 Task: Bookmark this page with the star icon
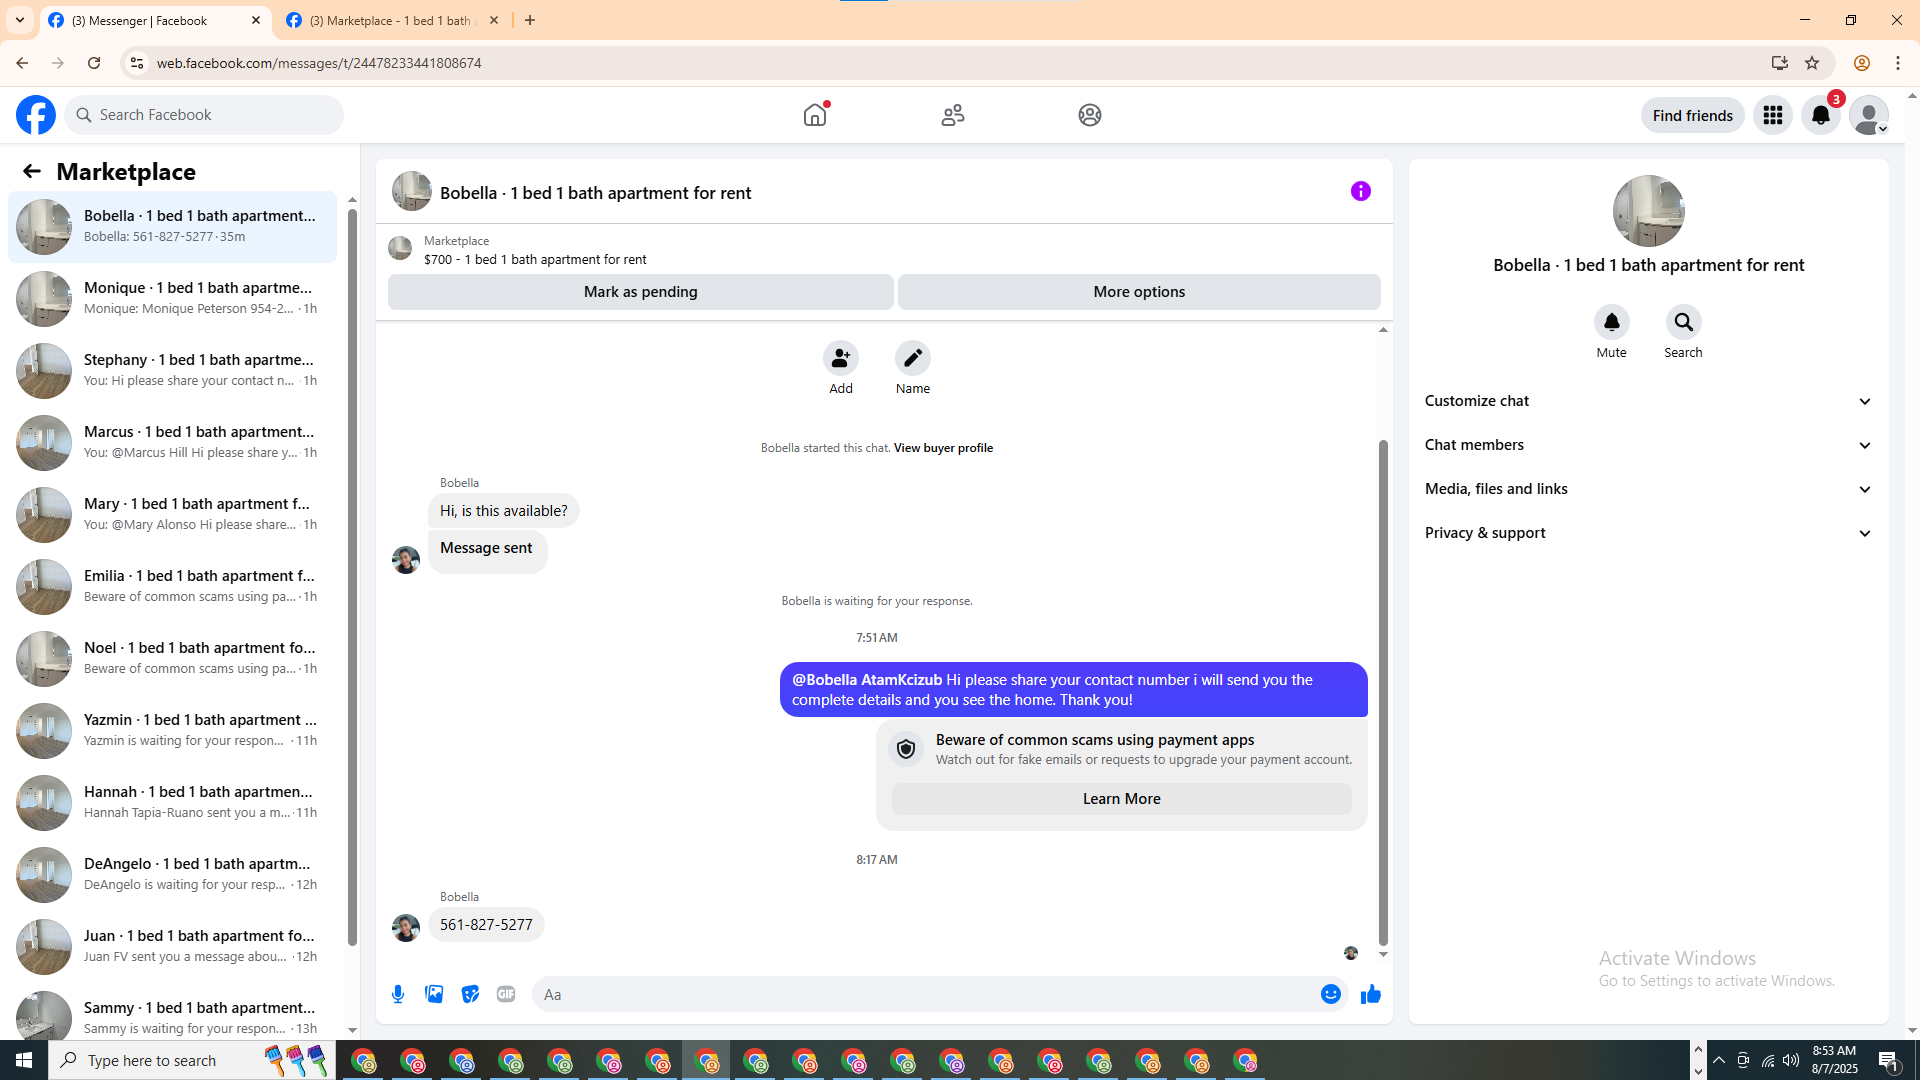click(1812, 63)
